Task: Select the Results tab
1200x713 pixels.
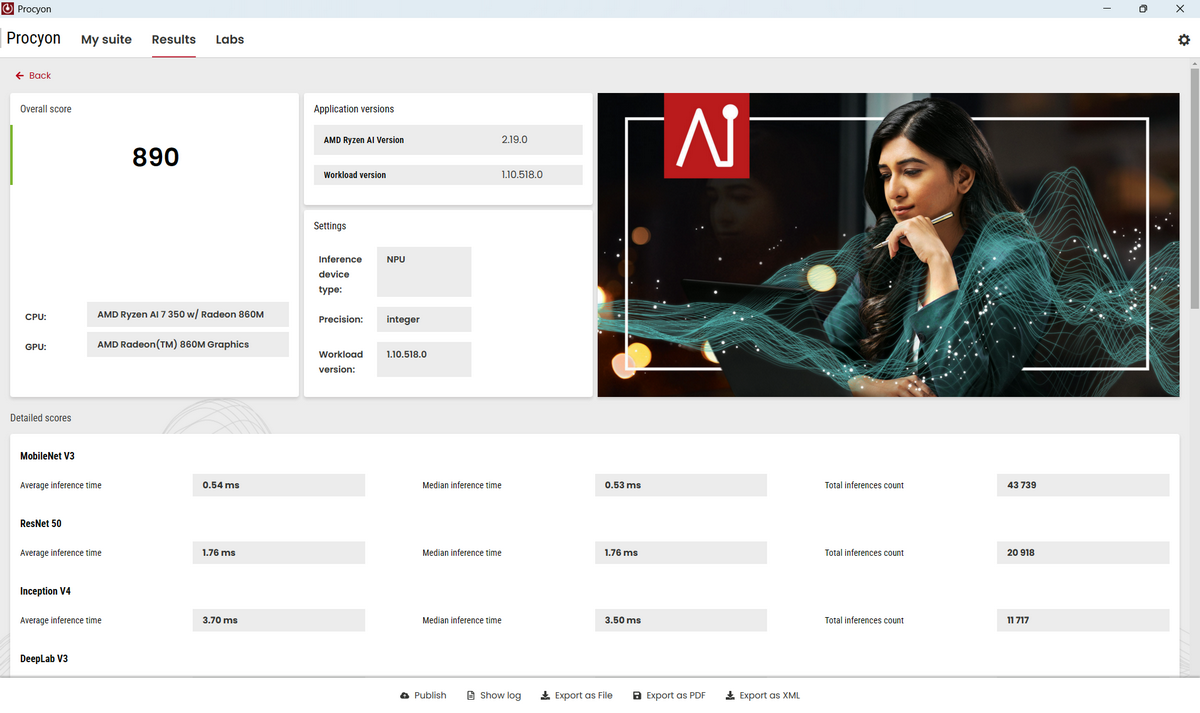Action: pyautogui.click(x=174, y=40)
